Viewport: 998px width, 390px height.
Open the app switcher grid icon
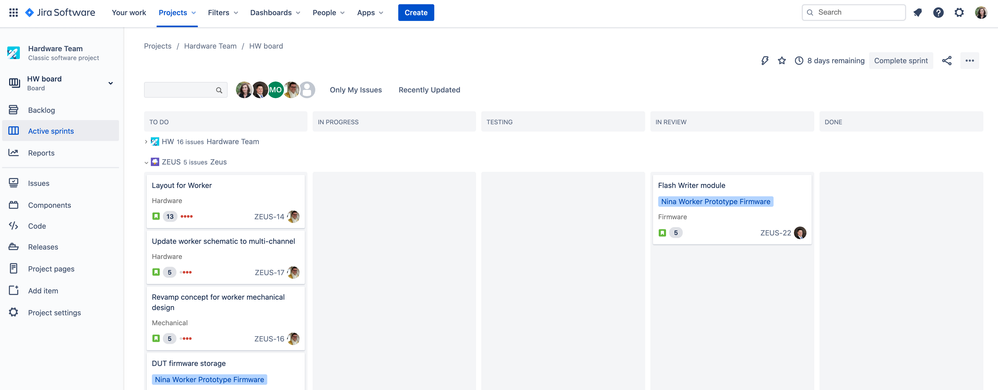(x=13, y=12)
